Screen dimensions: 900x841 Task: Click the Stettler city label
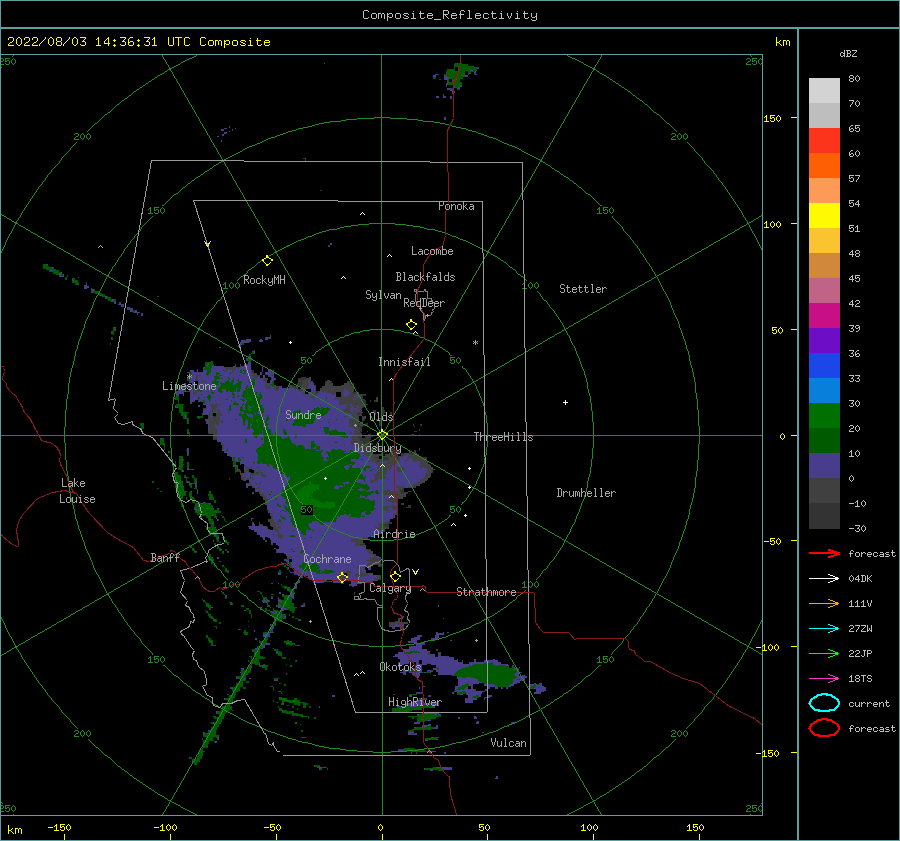[x=583, y=289]
